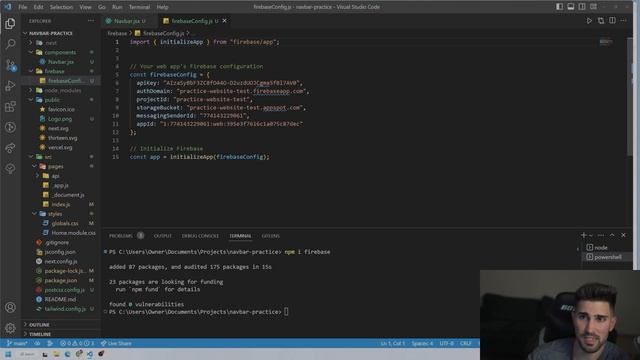Open the Explorer view in activity bar
This screenshot has width=640, height=360.
pos(10,24)
